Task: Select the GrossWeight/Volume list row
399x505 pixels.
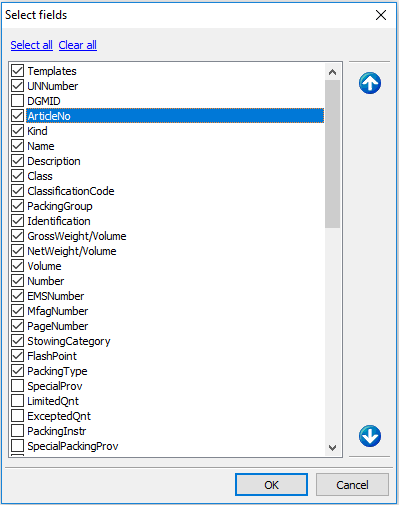Action: [x=77, y=236]
